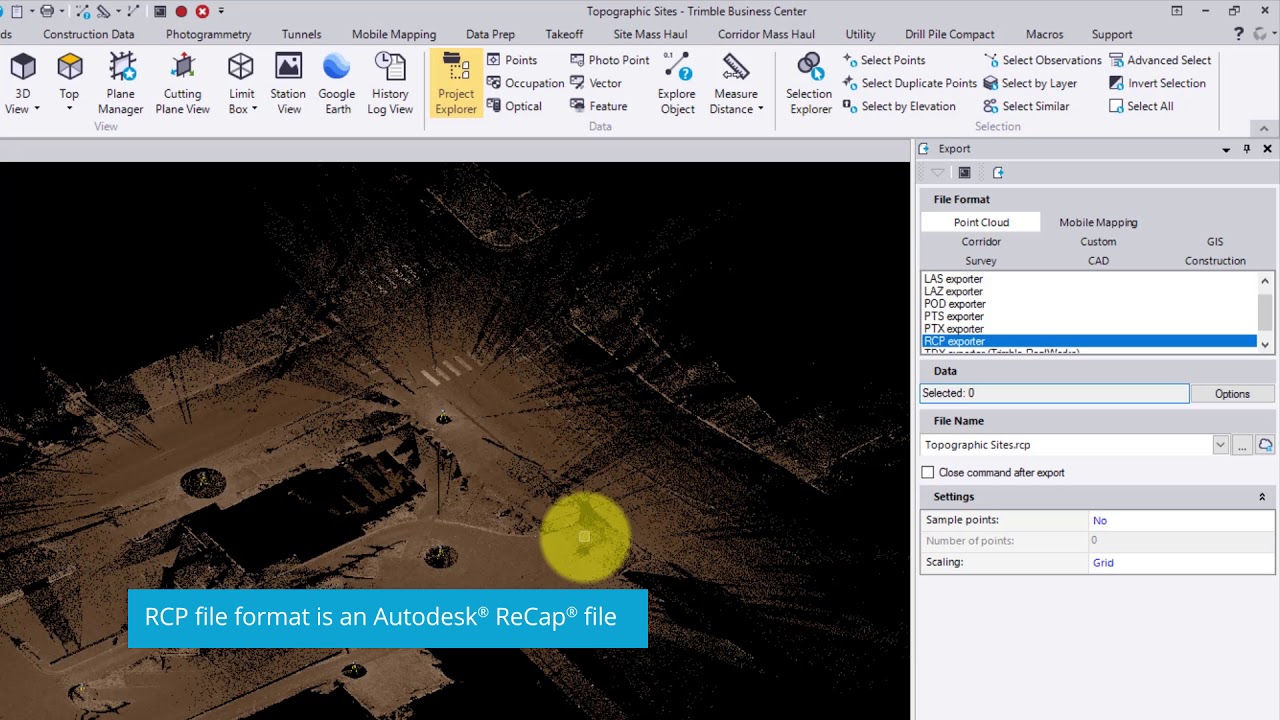The image size is (1280, 720).
Task: Open the Export panel options dropdown arrow
Action: click(x=1226, y=149)
